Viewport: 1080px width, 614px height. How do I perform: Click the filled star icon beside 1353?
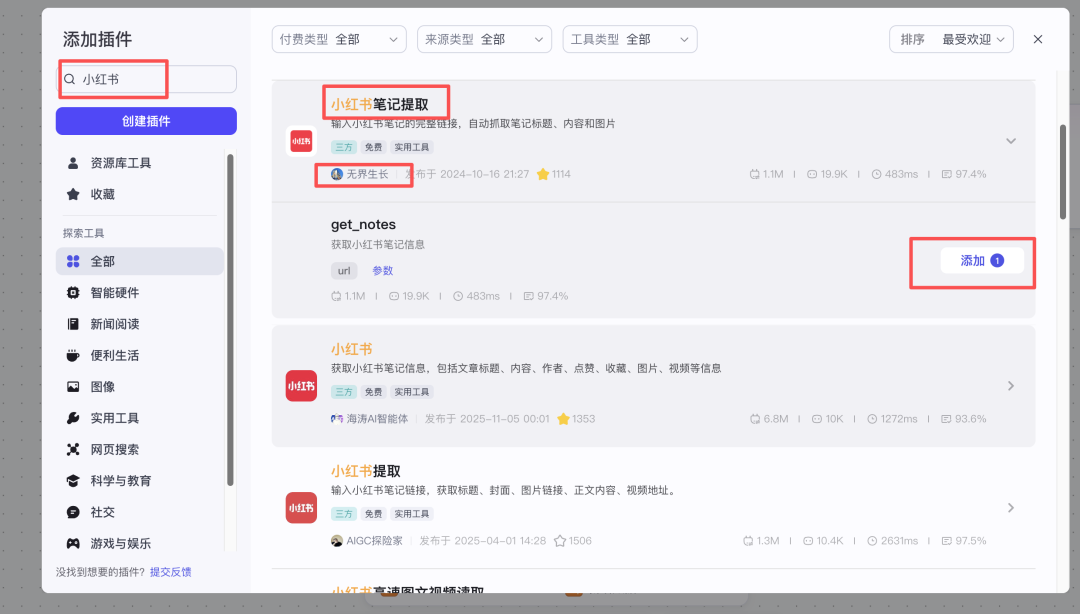click(563, 419)
